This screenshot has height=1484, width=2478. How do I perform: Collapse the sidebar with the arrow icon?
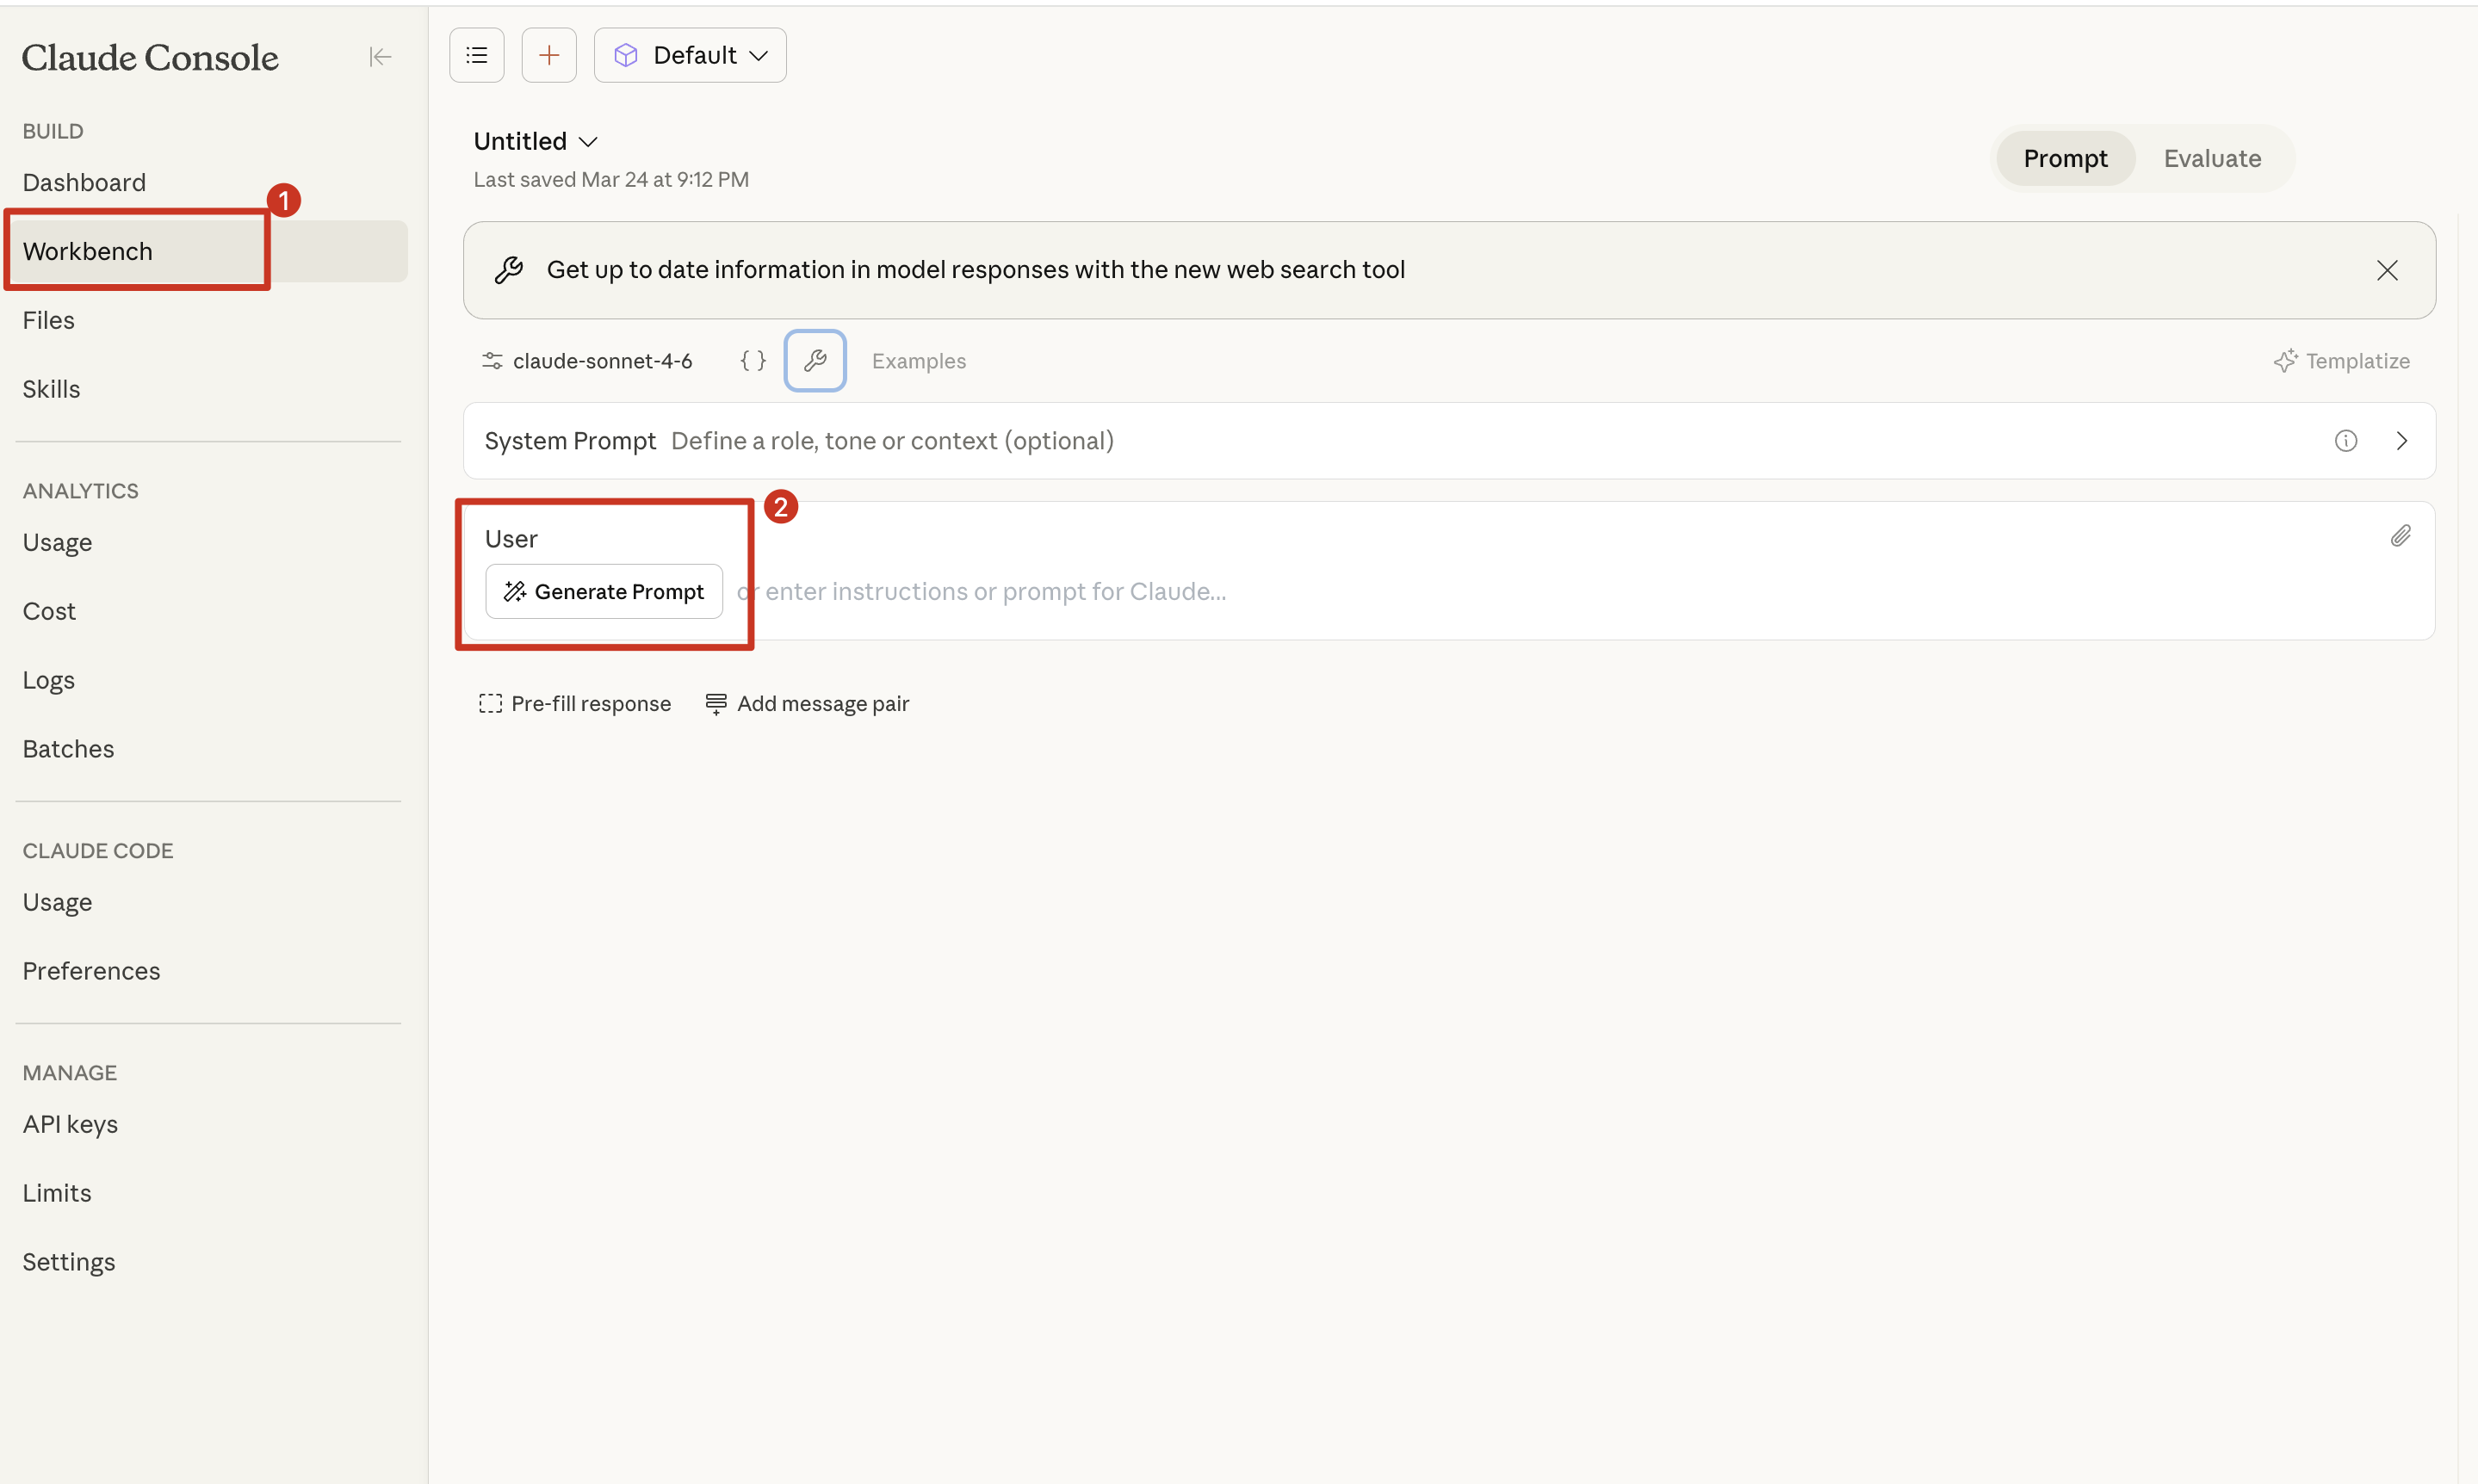click(x=379, y=57)
